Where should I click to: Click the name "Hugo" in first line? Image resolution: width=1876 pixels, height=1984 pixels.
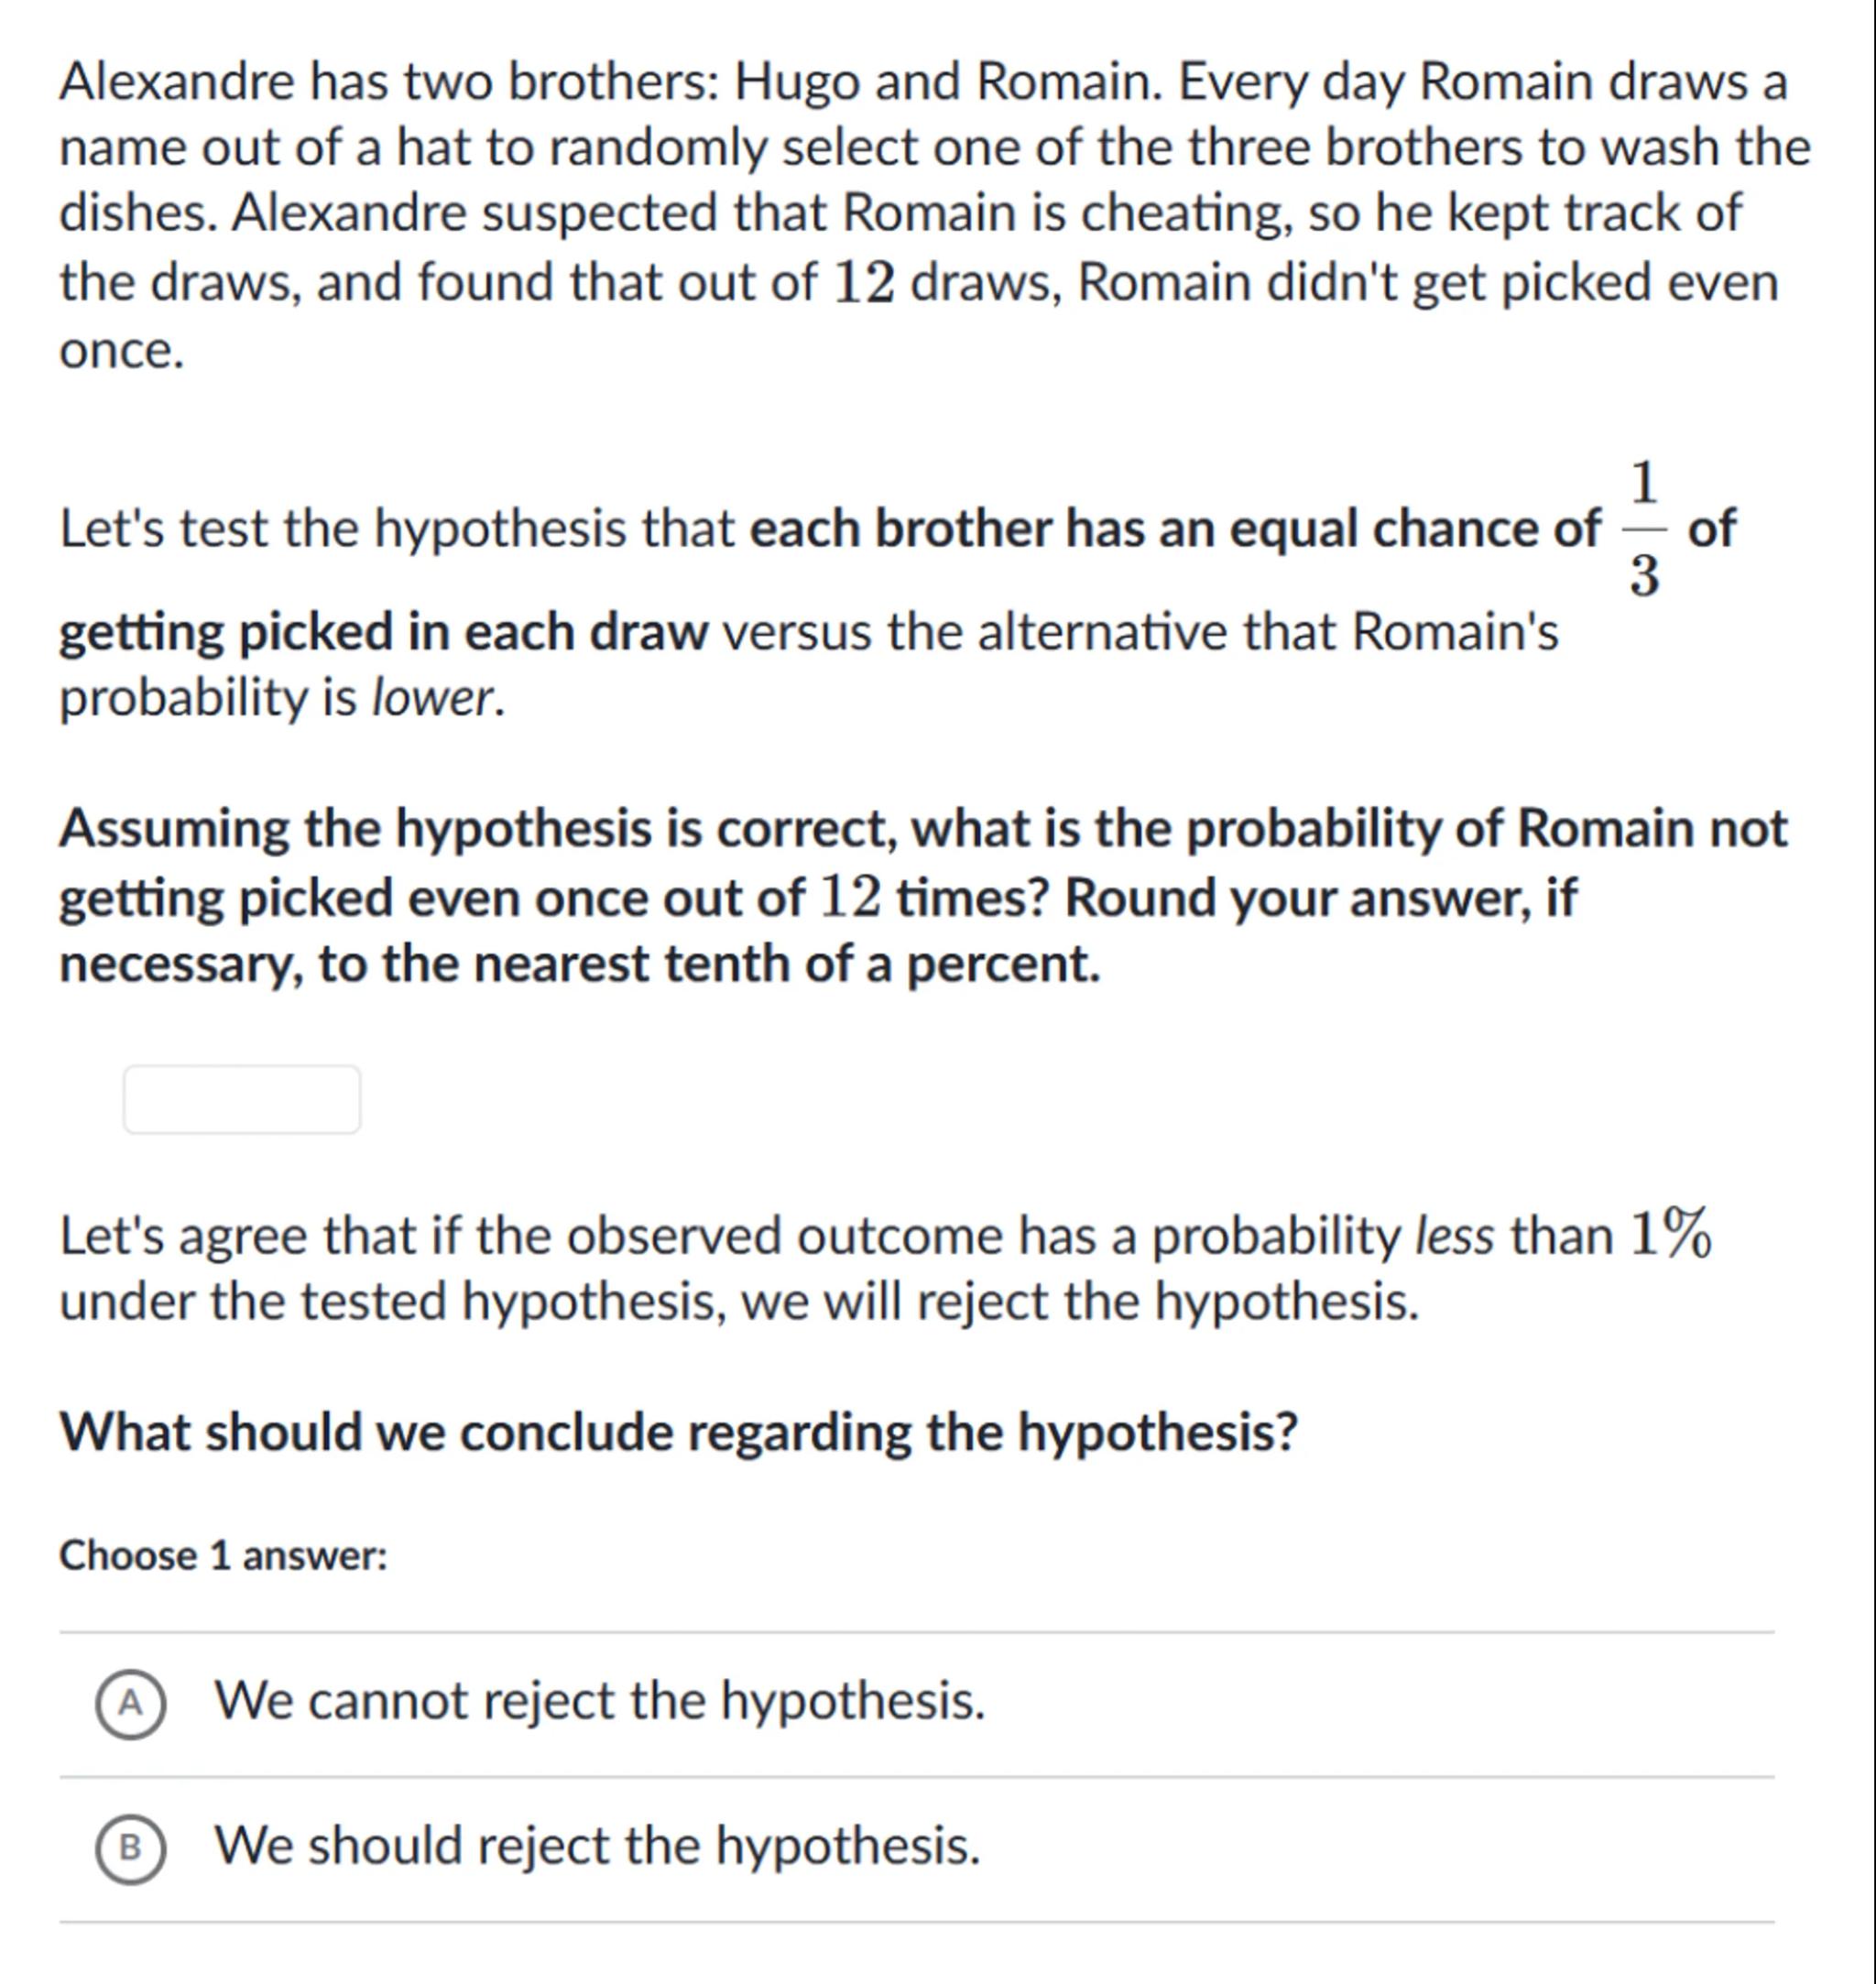pos(797,81)
